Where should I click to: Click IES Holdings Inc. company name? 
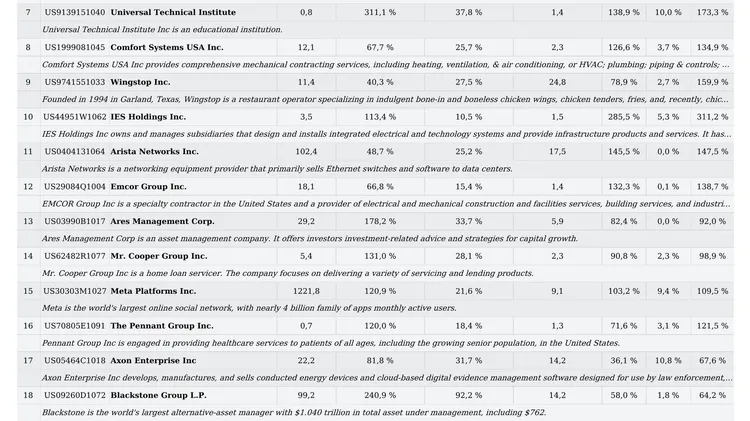[x=148, y=117]
